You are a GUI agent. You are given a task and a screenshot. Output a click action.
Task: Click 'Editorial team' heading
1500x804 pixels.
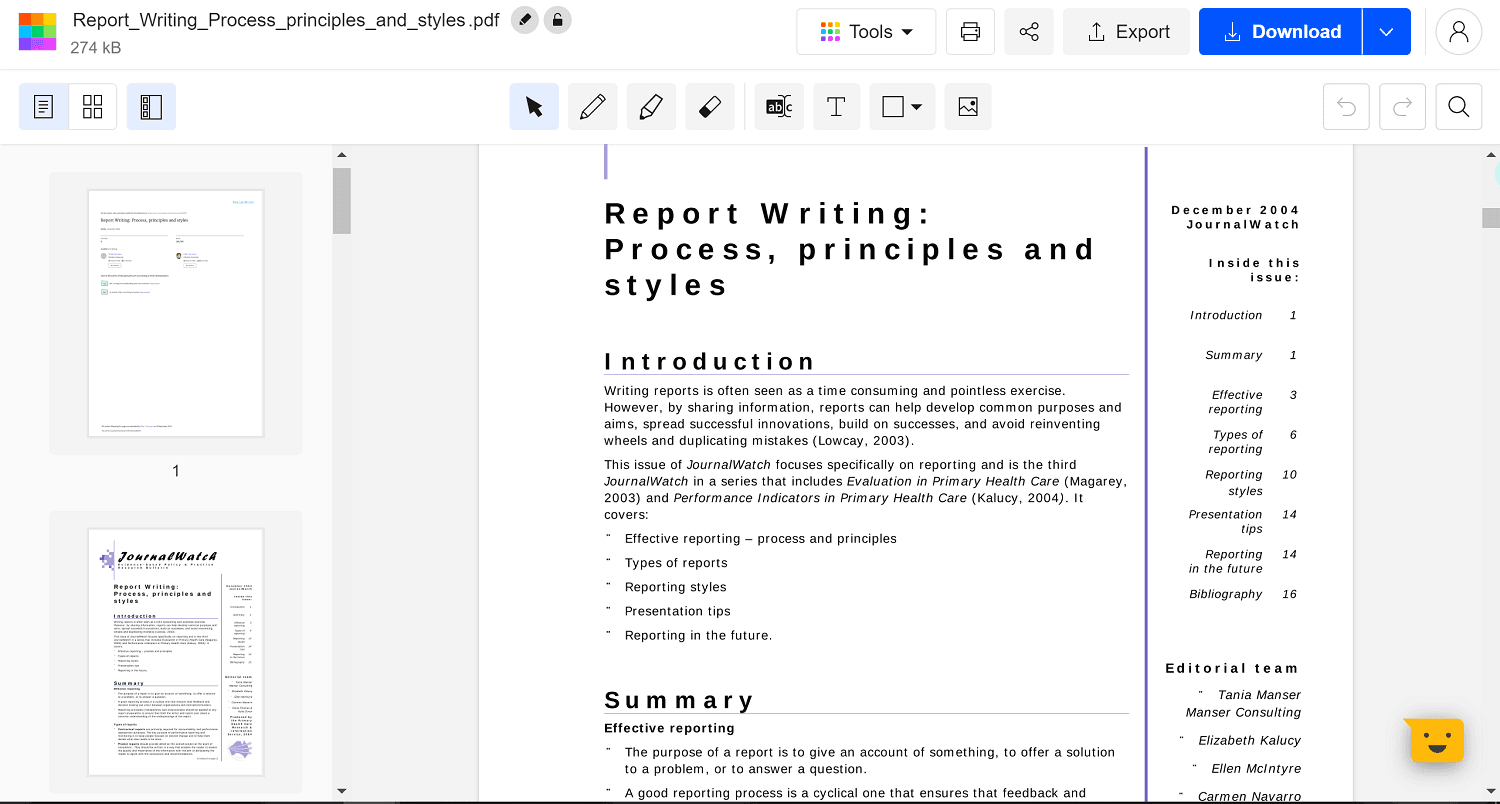point(1232,668)
